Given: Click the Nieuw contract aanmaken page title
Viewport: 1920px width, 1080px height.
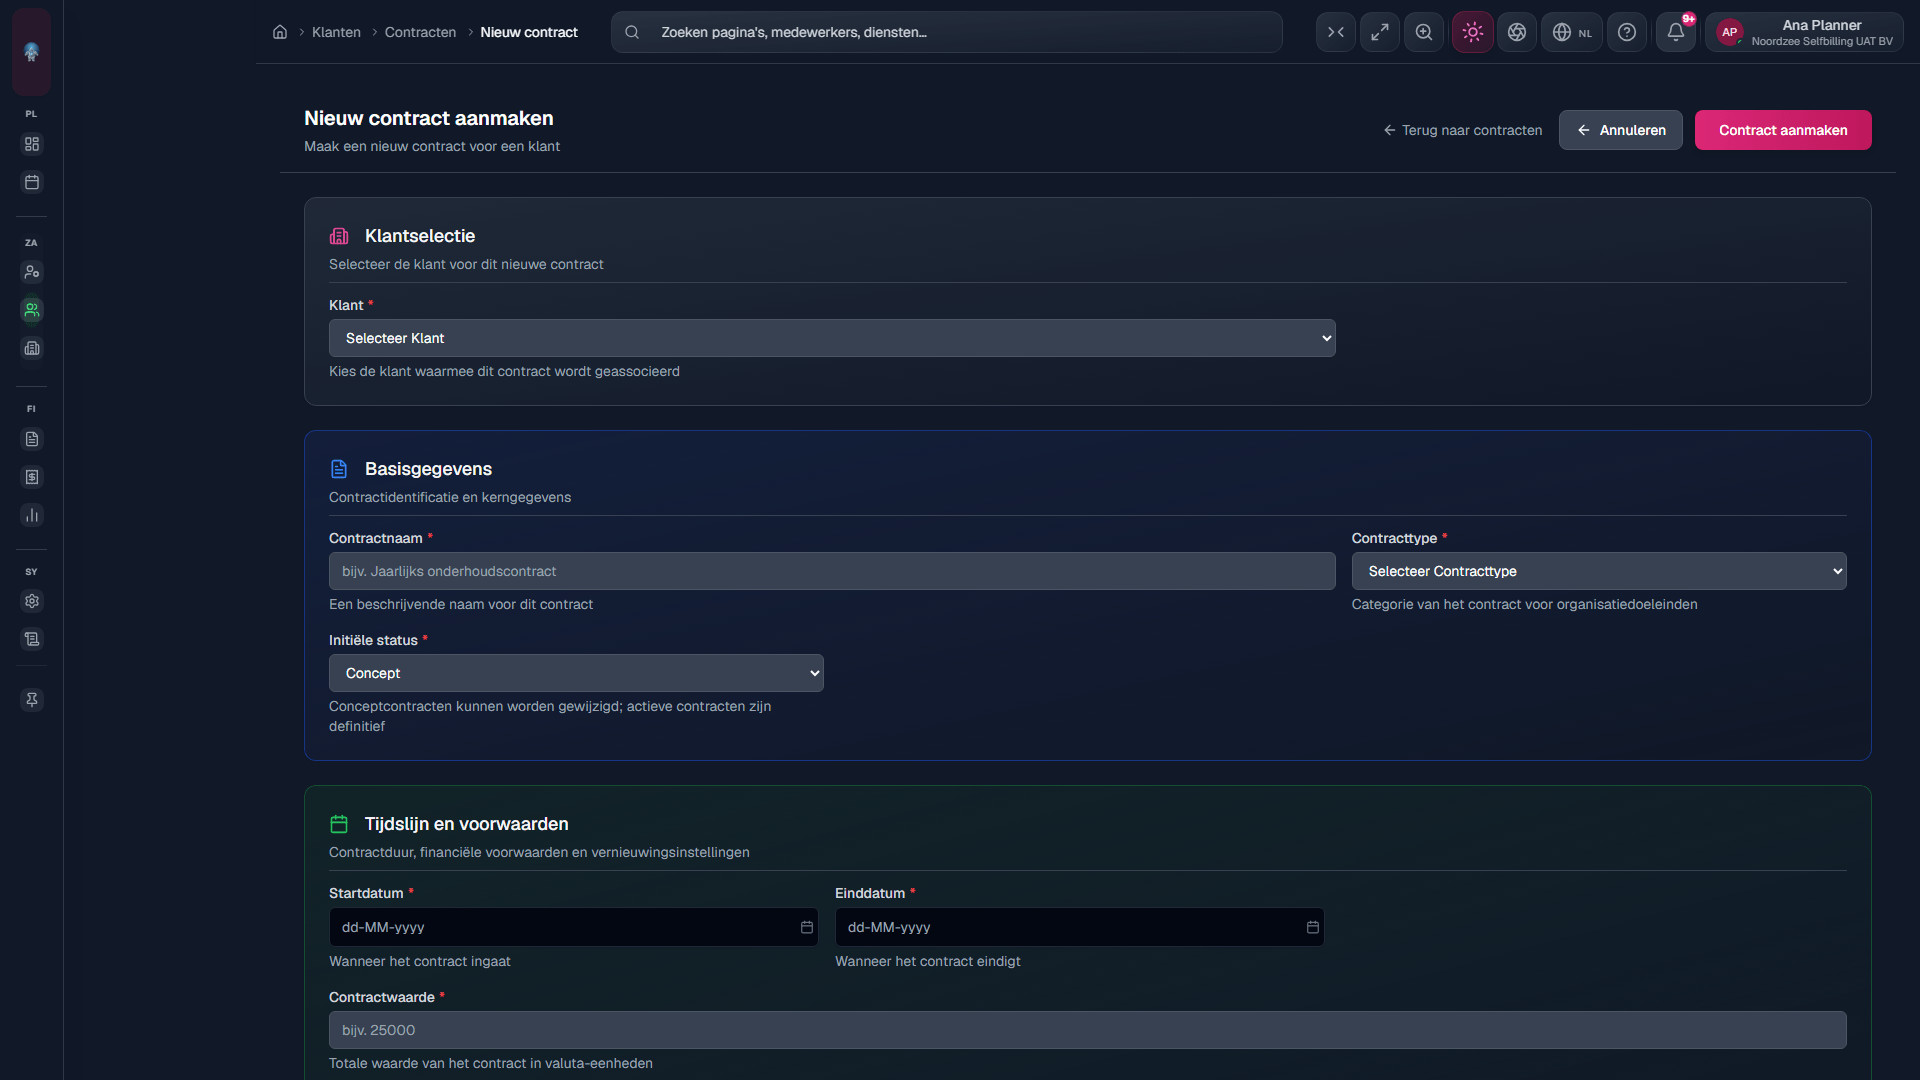Looking at the screenshot, I should tap(428, 118).
